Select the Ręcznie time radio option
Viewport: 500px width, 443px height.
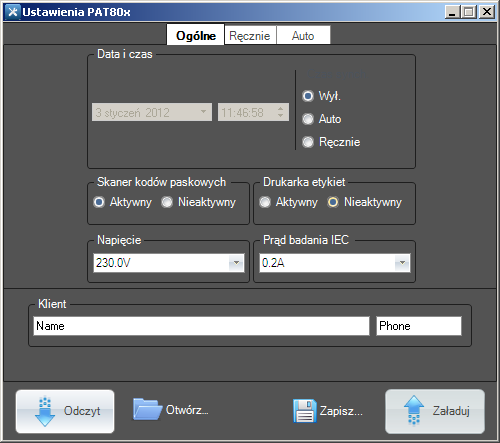[308, 142]
